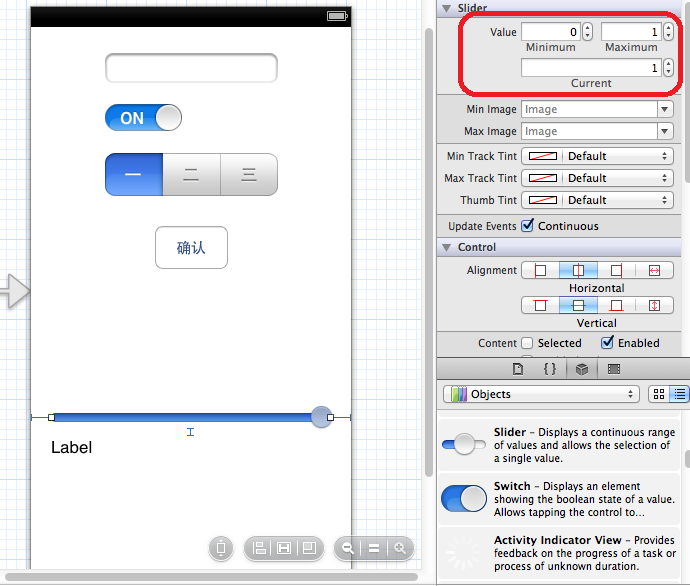The image size is (690, 586).
Task: Toggle the Enabled content checkbox
Action: tap(607, 342)
